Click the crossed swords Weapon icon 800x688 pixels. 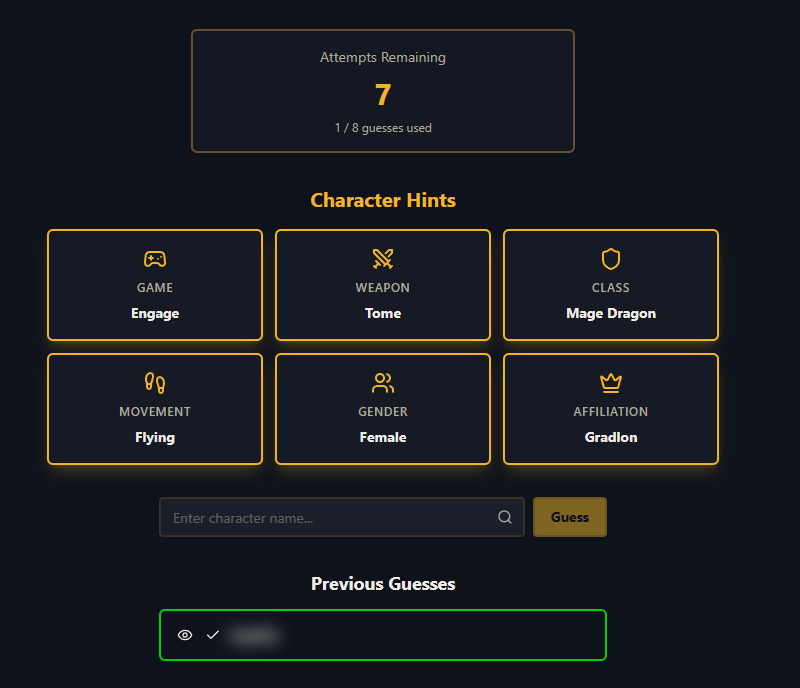click(383, 259)
